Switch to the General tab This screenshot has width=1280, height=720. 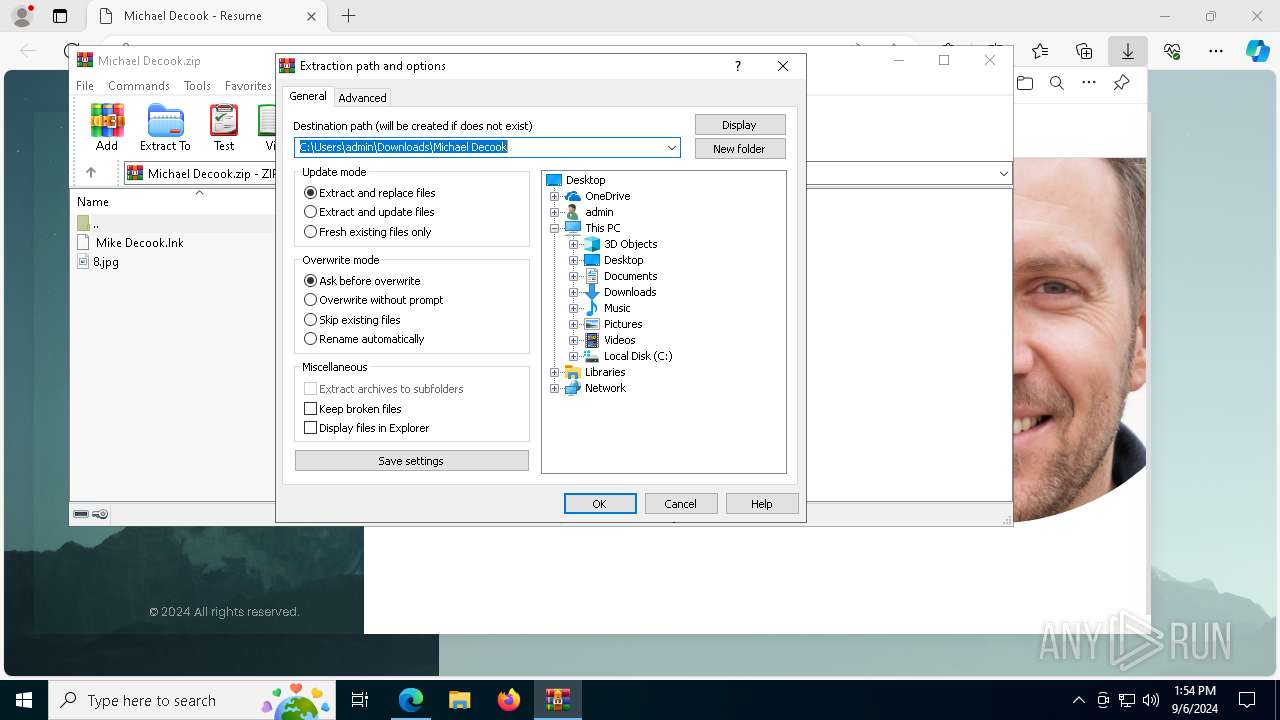tap(308, 96)
